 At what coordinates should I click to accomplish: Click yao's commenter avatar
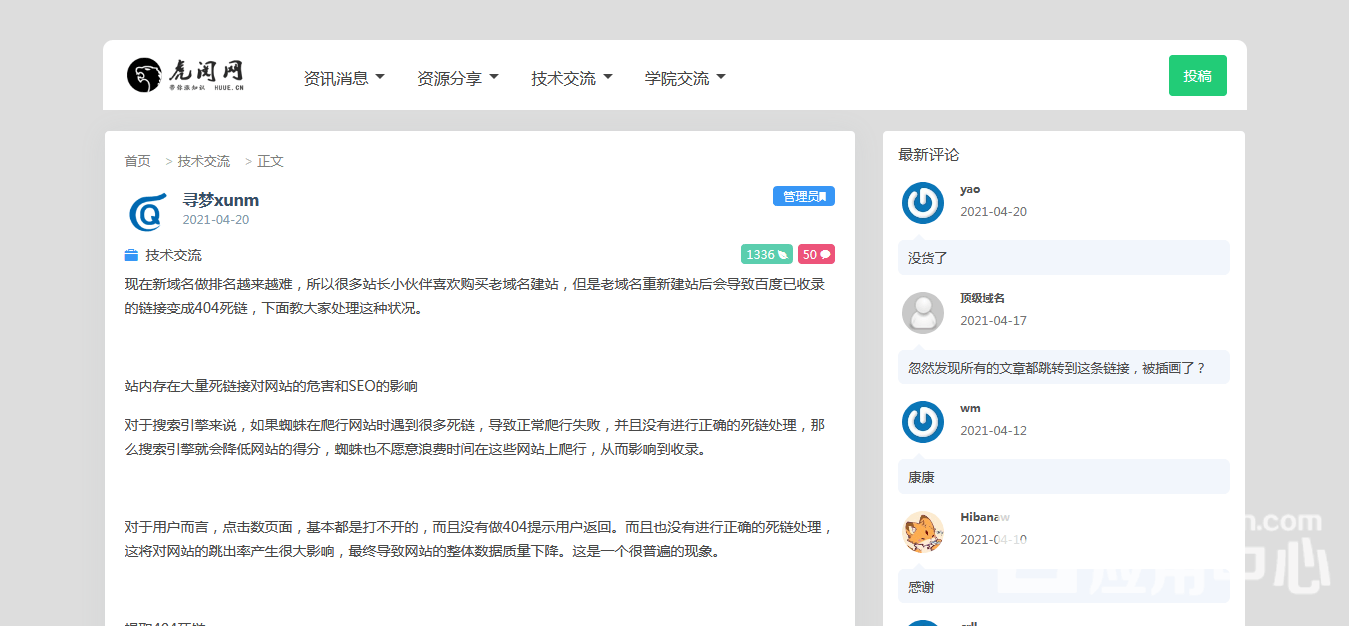922,203
